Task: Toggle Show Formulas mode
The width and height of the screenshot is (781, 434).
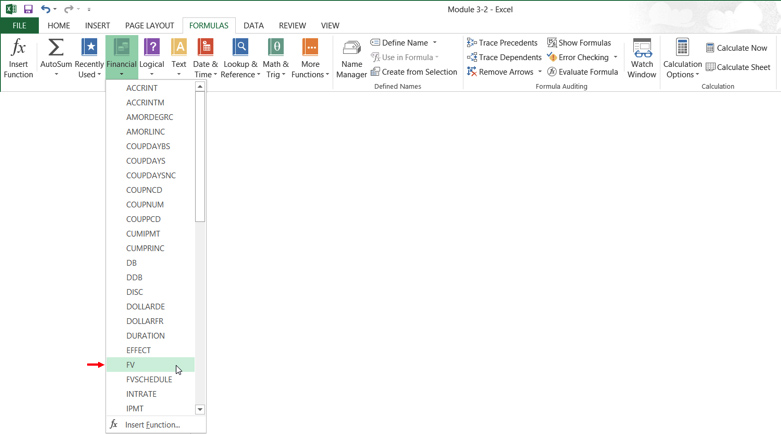Action: (579, 43)
